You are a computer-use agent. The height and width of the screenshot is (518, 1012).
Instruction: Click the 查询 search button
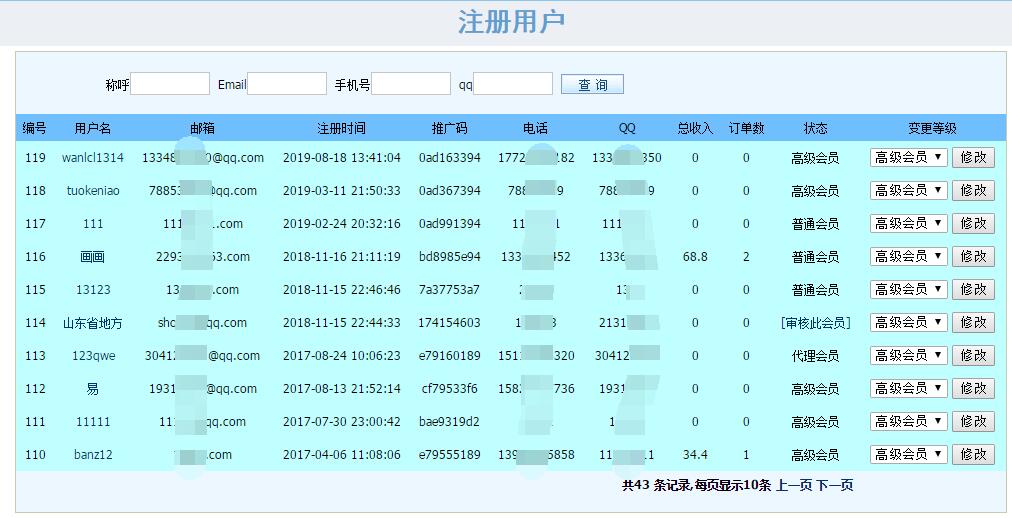click(x=592, y=85)
